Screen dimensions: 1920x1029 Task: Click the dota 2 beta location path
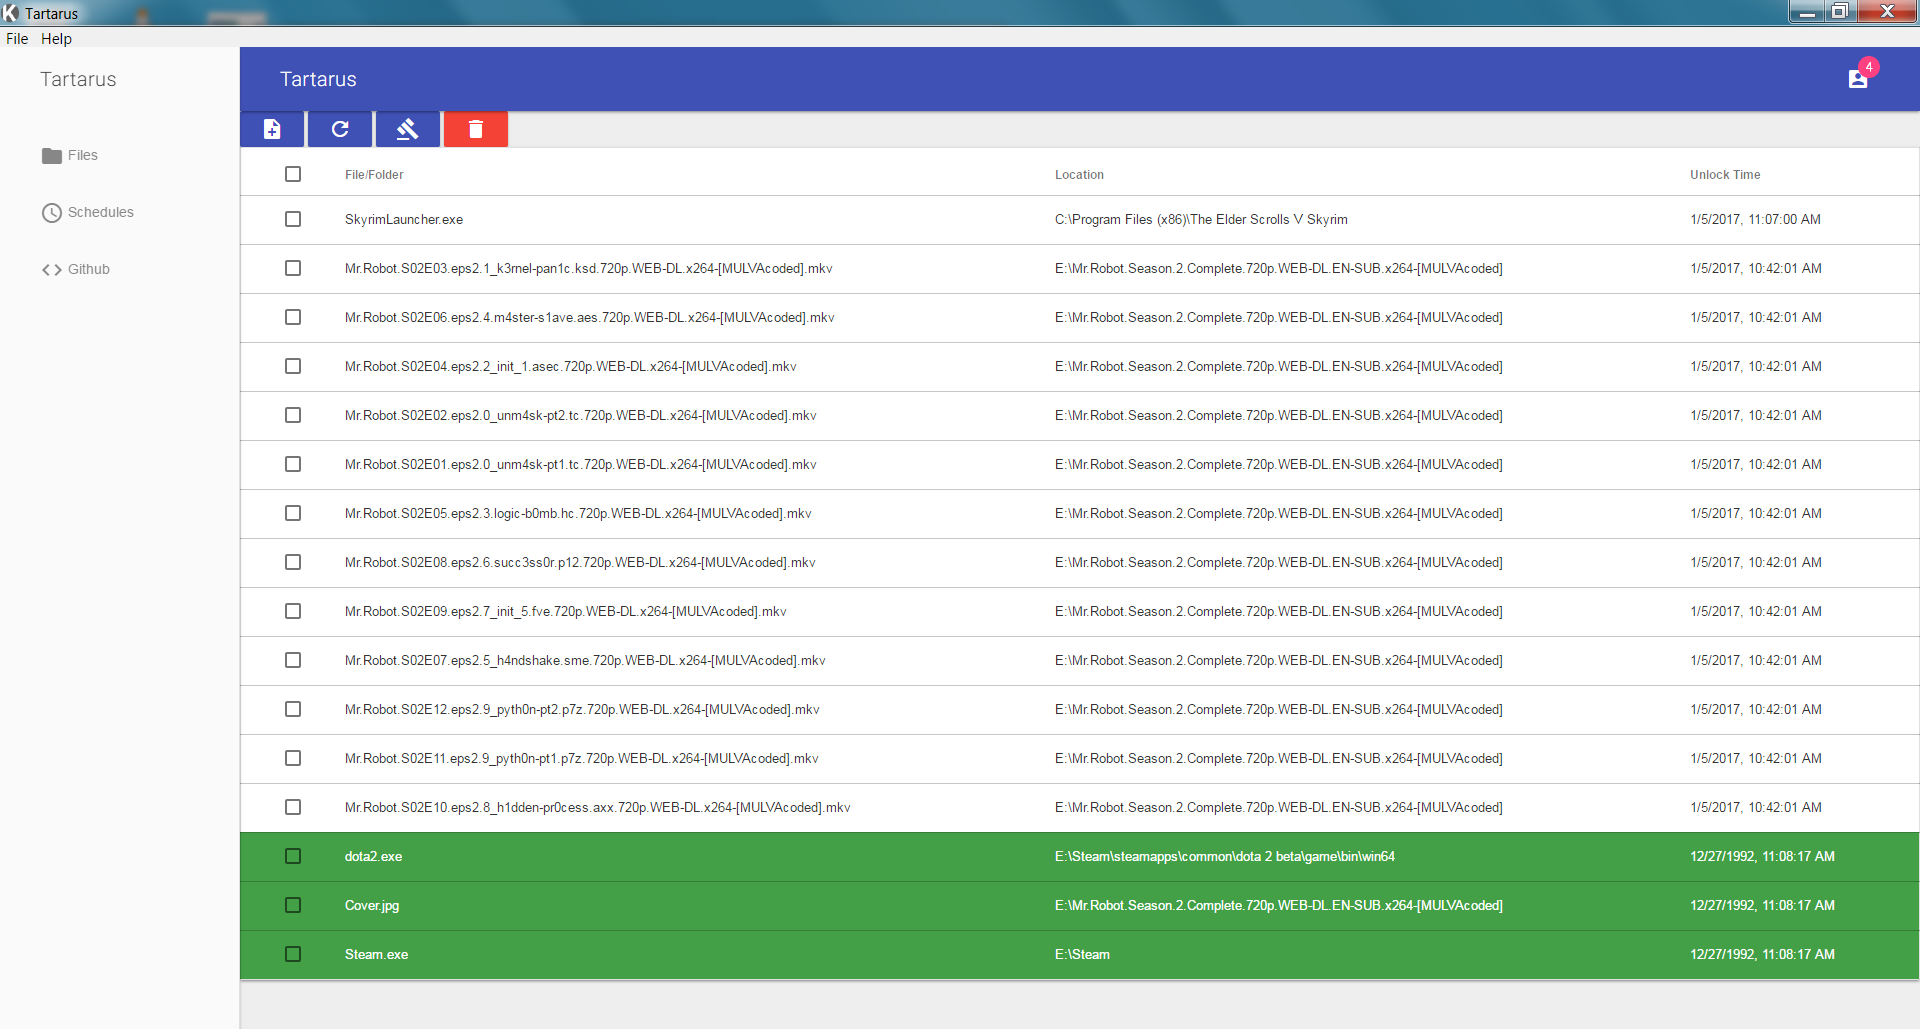pos(1225,856)
